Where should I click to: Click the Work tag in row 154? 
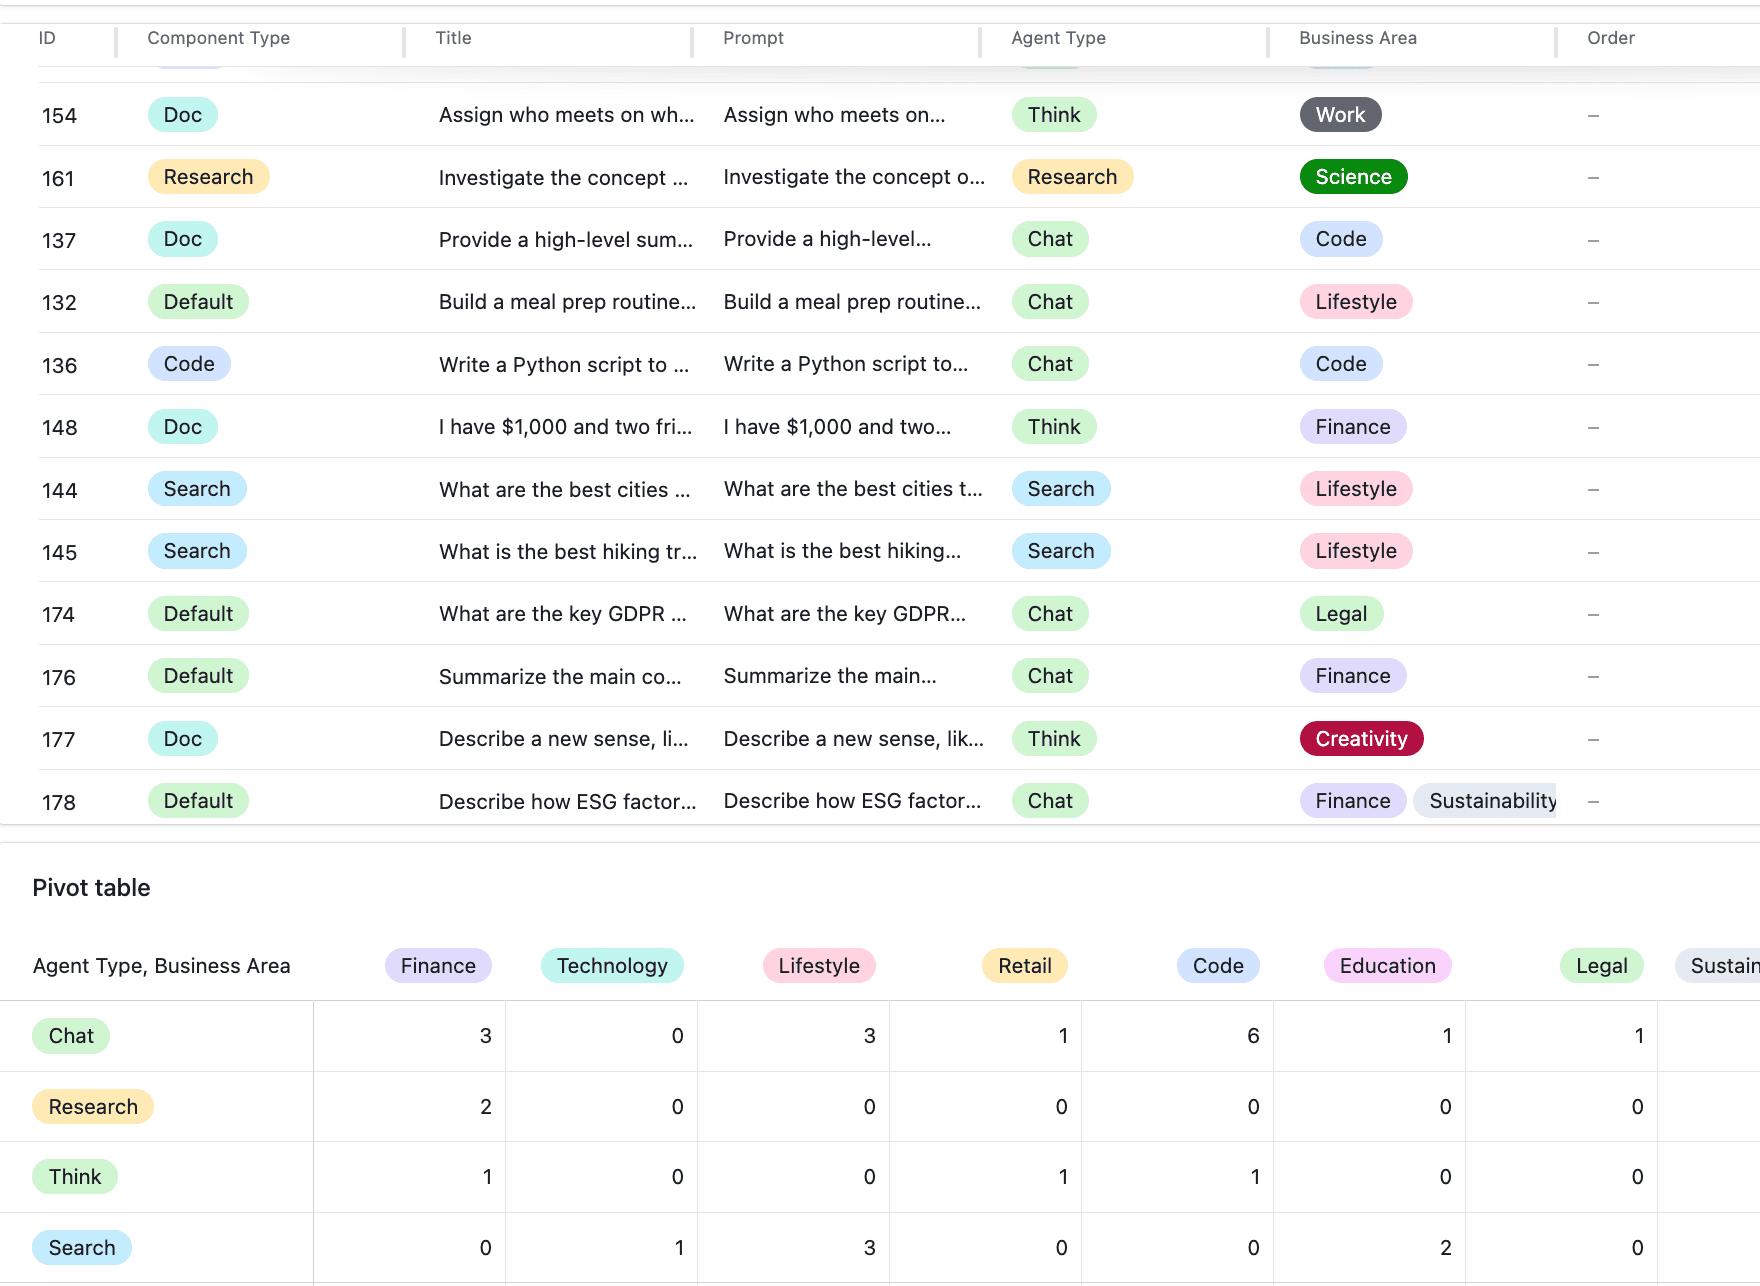tap(1340, 115)
